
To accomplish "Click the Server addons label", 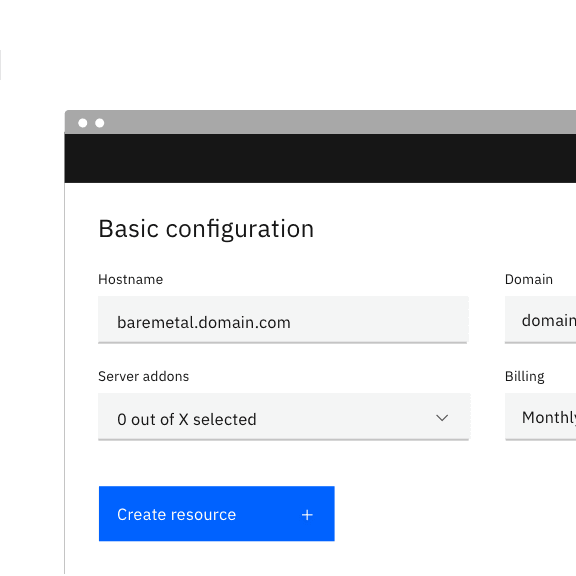I will pyautogui.click(x=143, y=377).
